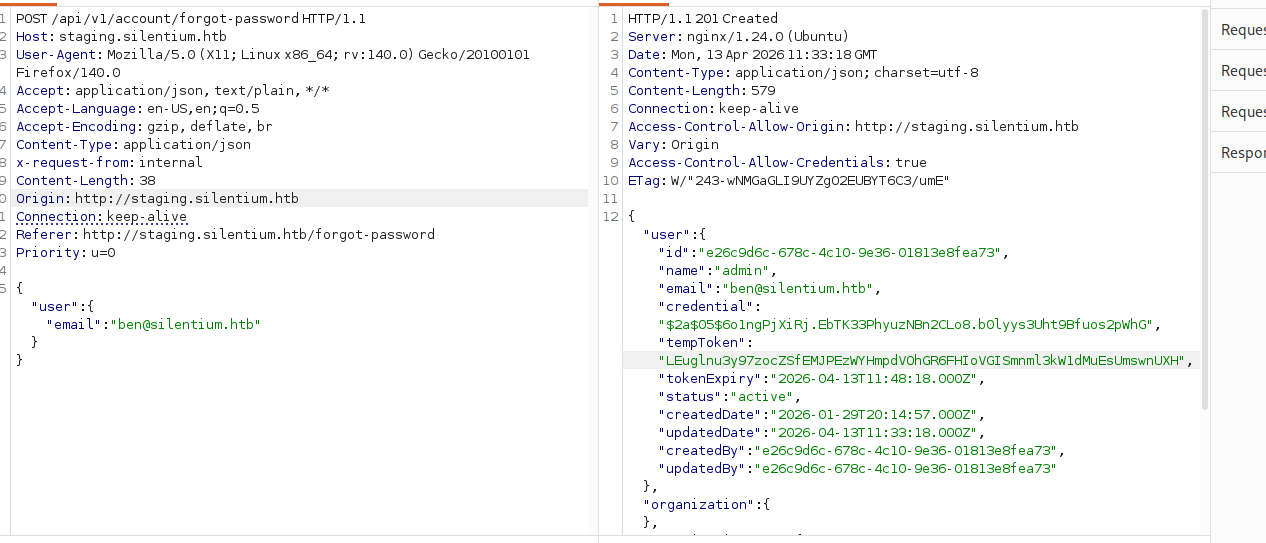Viewport: 1266px width, 543px height.
Task: Click the POST /api/v1/account/forgot-password request line
Action: point(190,19)
